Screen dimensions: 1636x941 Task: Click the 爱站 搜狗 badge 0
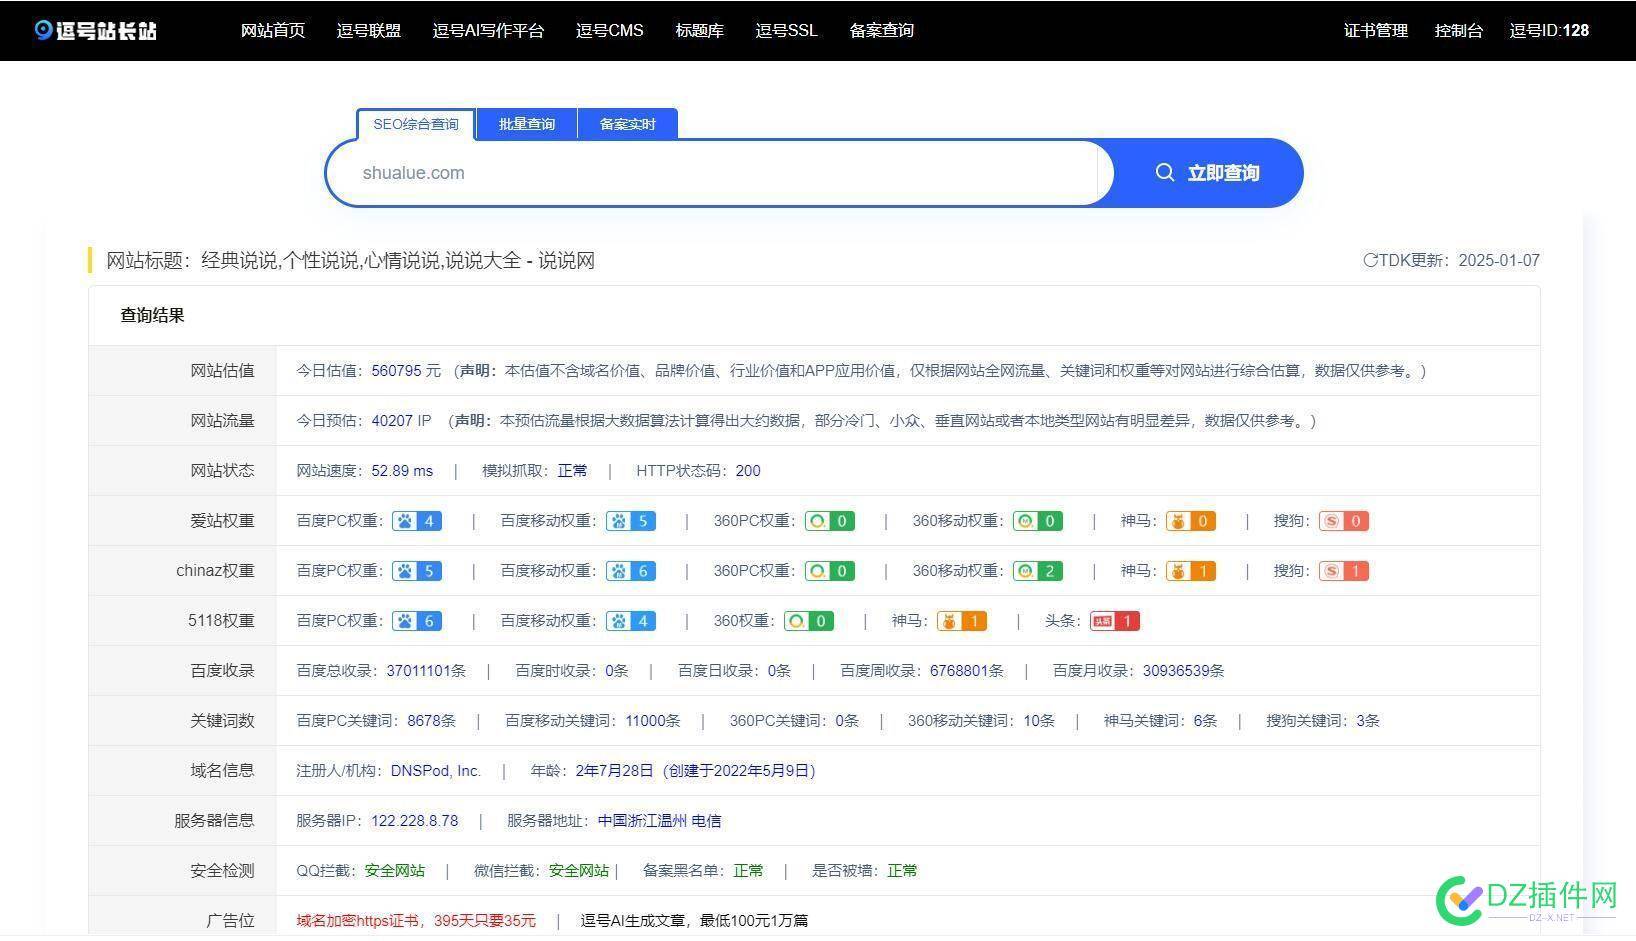1344,521
